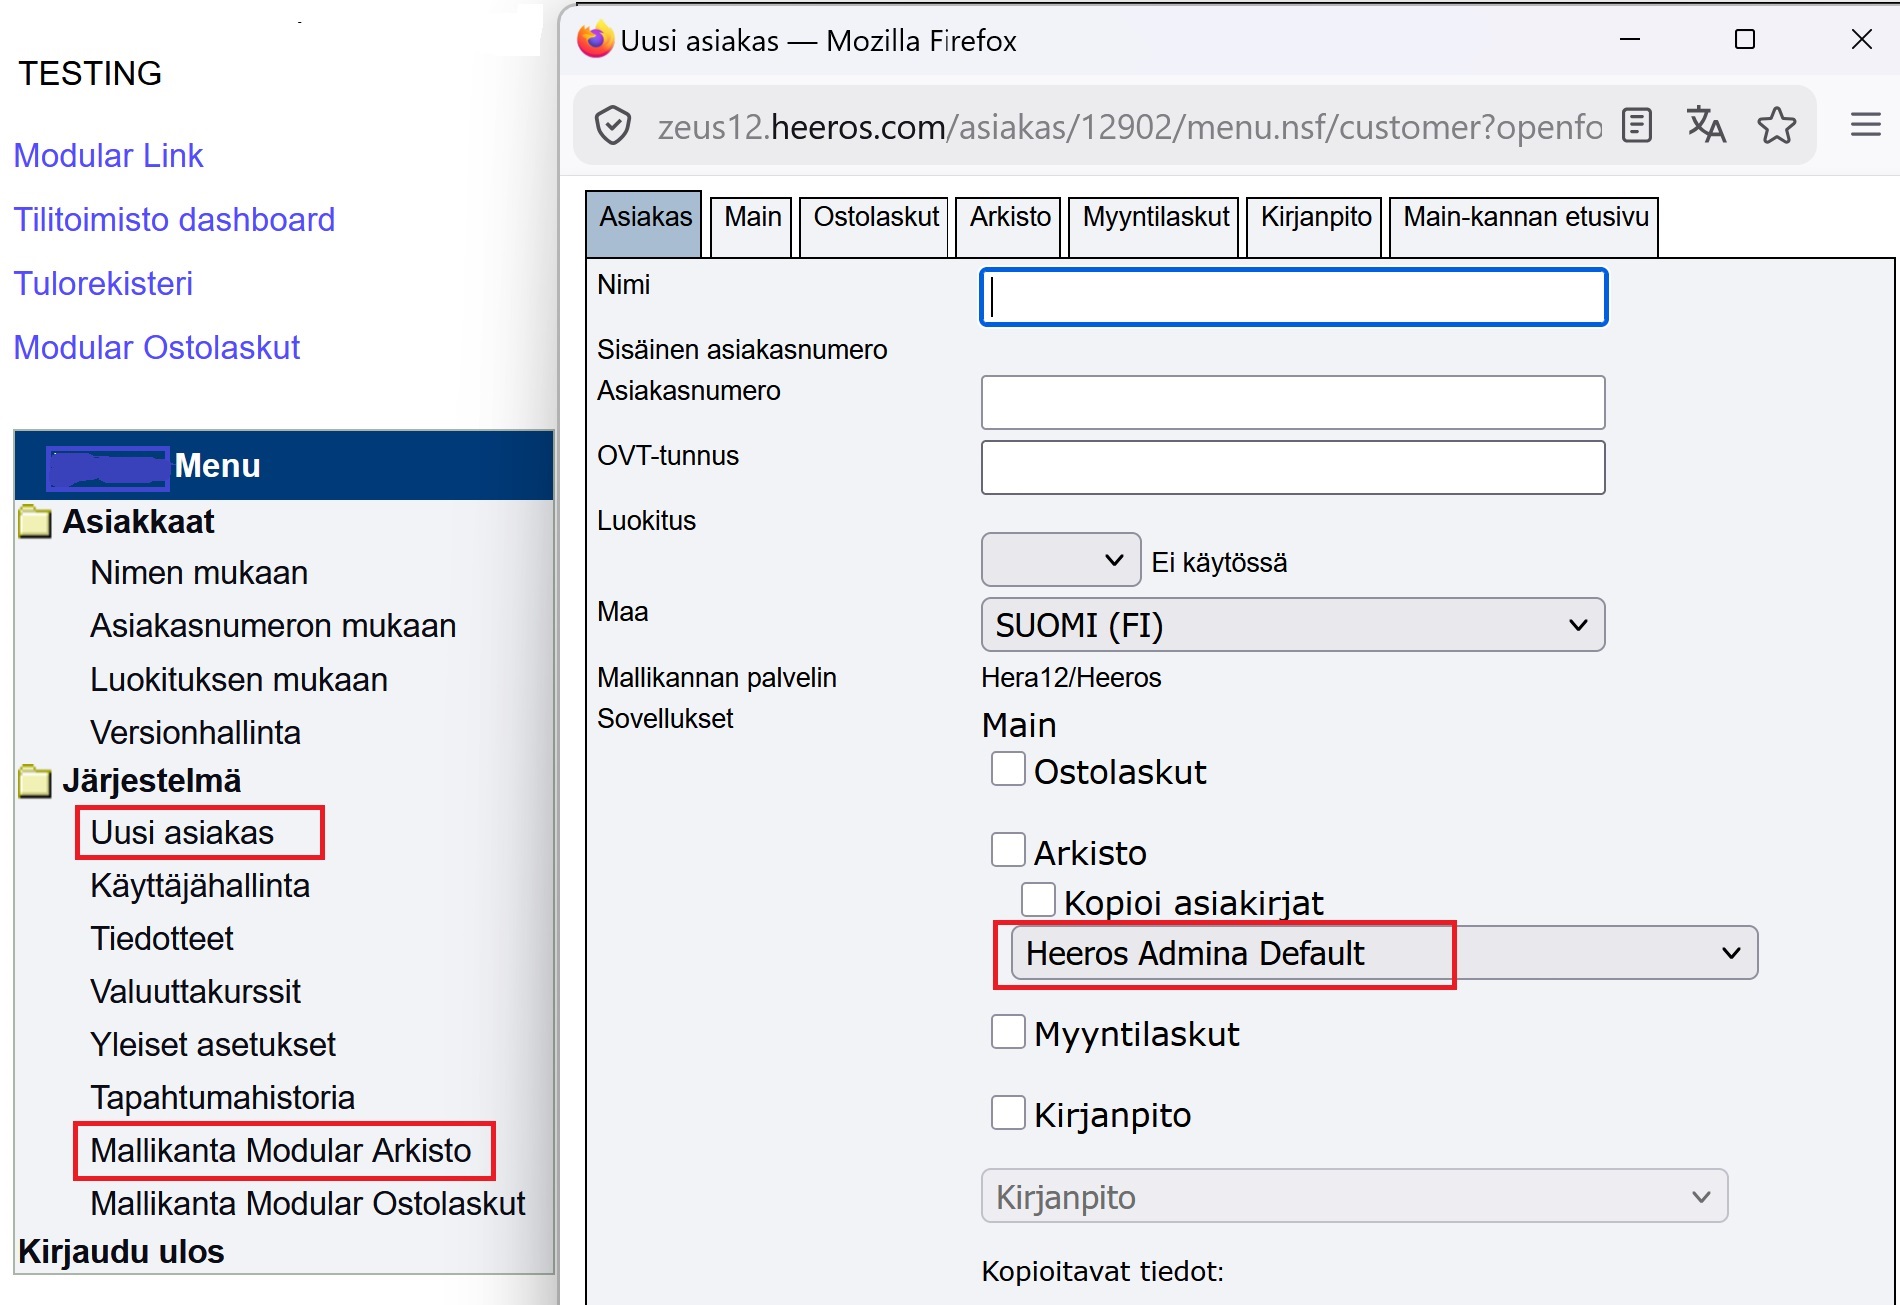1900x1305 pixels.
Task: Toggle reader view icon in address bar
Action: pyautogui.click(x=1637, y=126)
